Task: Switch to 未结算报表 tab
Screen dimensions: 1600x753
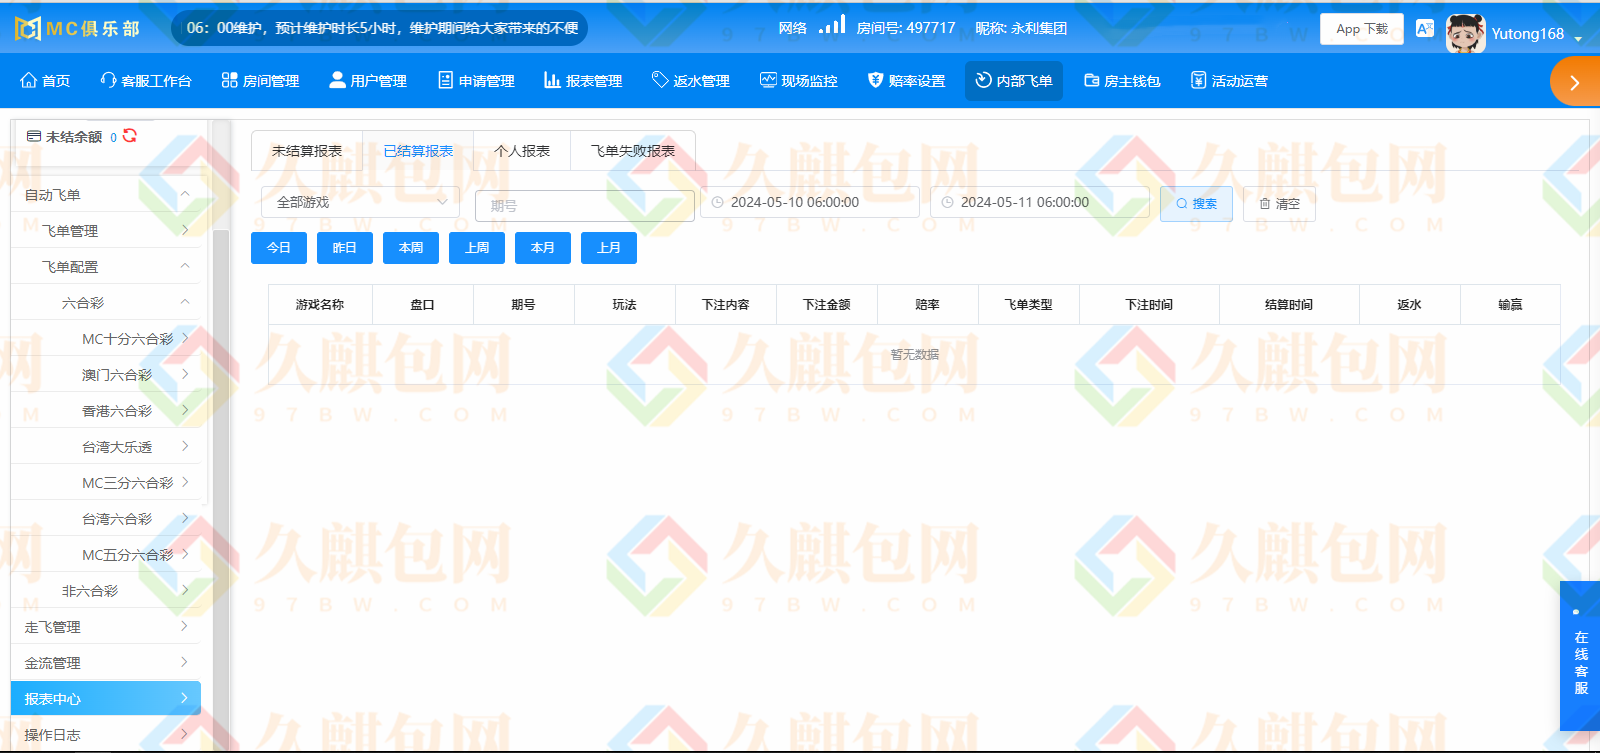Action: [x=307, y=151]
